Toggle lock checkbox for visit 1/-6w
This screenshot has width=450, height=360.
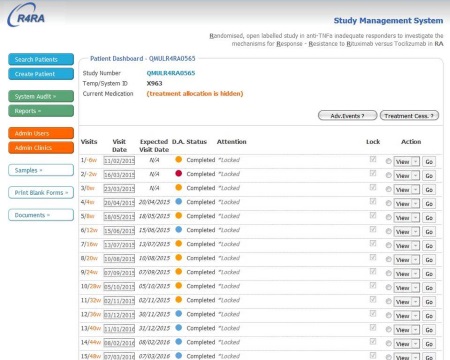[x=373, y=159]
